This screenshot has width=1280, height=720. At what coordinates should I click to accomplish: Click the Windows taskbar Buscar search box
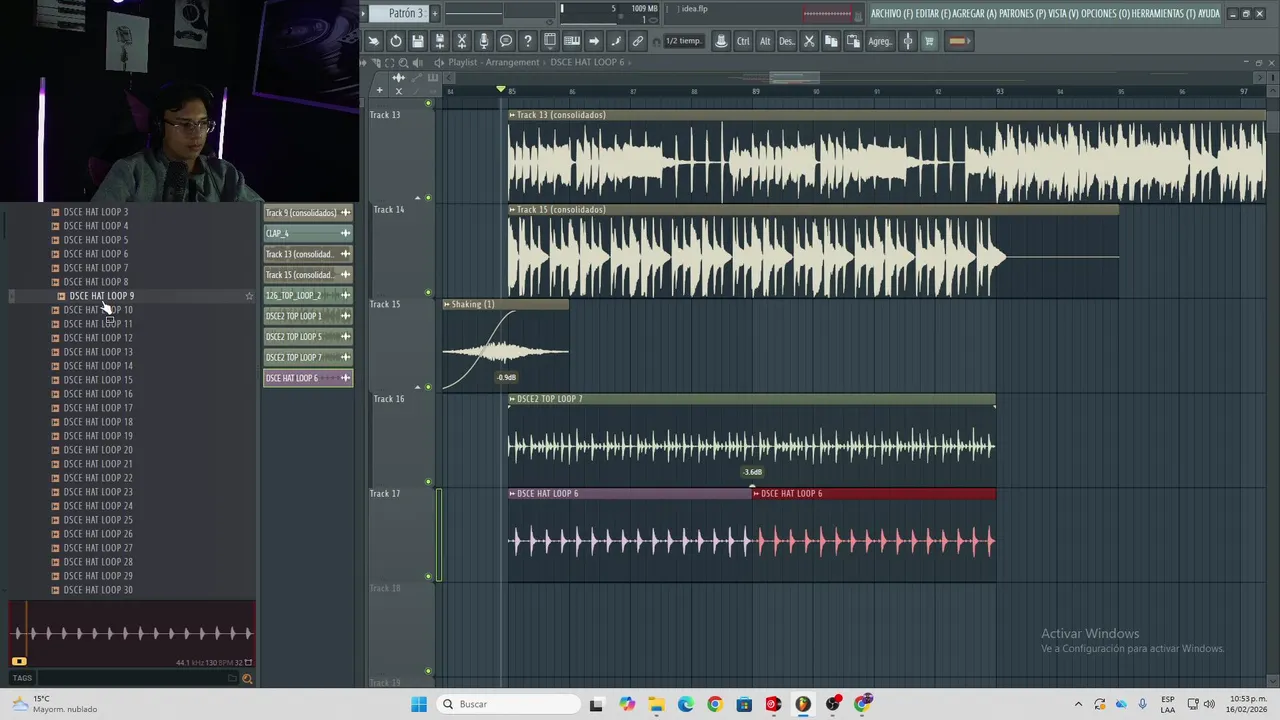click(510, 704)
